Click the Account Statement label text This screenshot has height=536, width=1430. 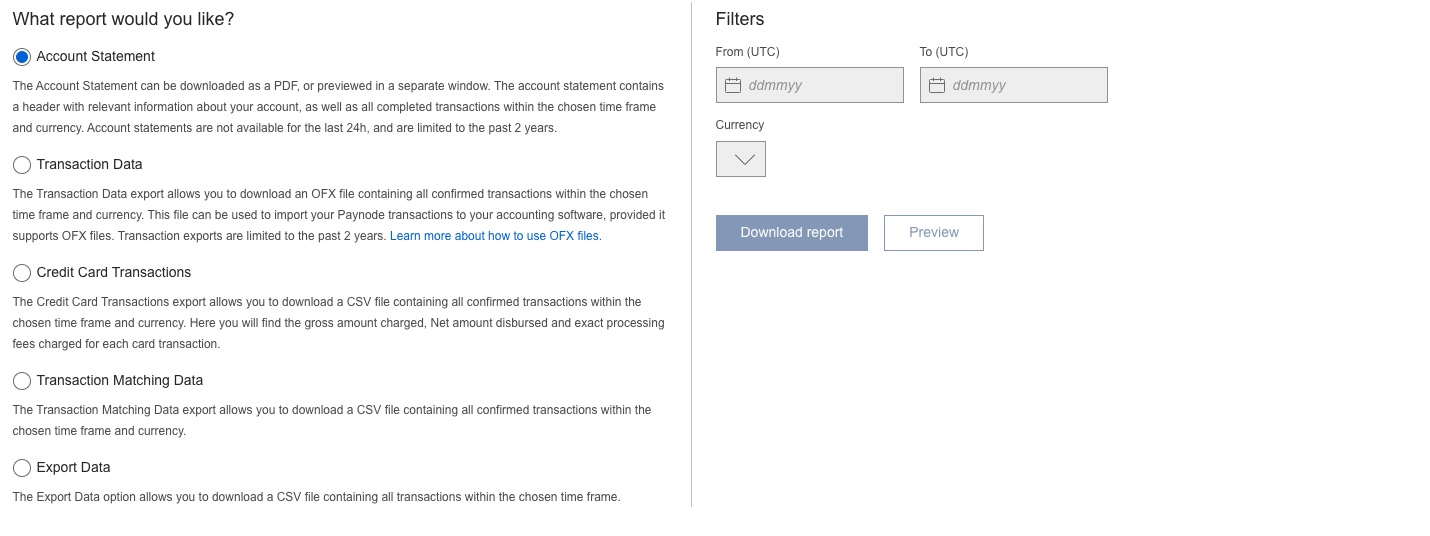(x=96, y=57)
